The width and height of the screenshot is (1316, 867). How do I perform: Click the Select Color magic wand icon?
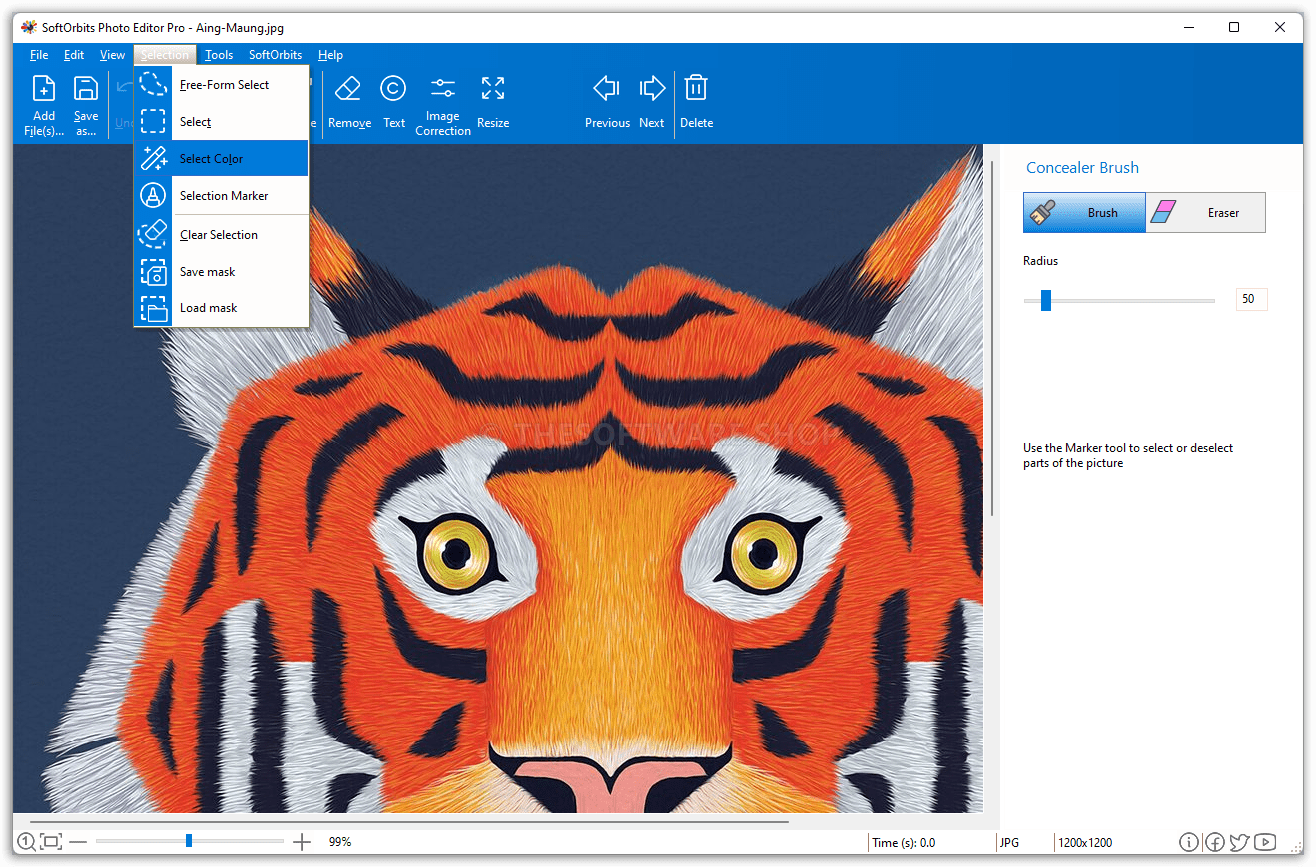pyautogui.click(x=153, y=158)
